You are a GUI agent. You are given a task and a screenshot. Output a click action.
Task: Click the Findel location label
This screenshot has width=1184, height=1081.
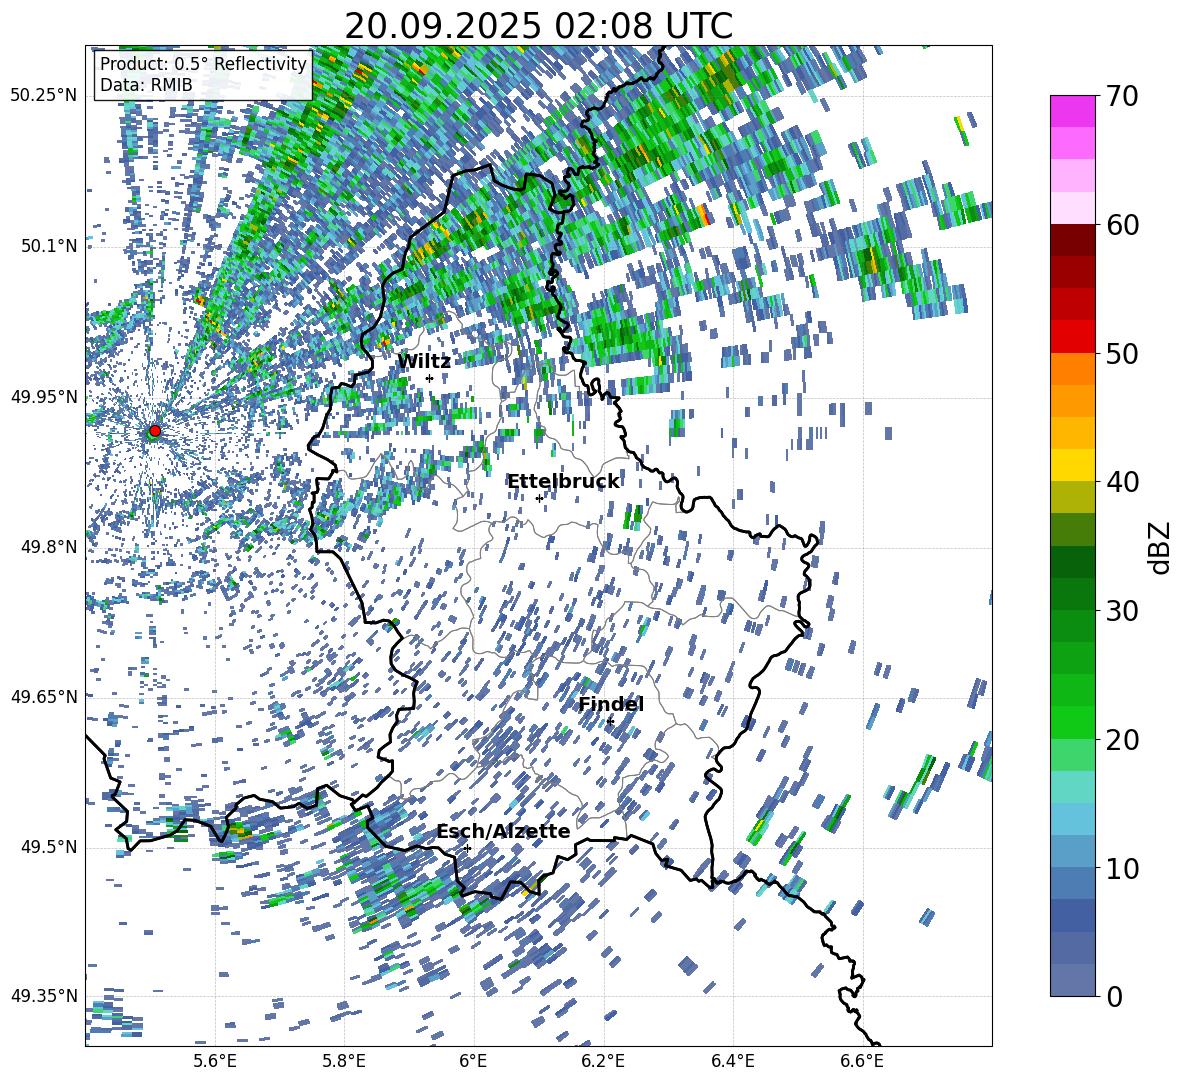(611, 704)
